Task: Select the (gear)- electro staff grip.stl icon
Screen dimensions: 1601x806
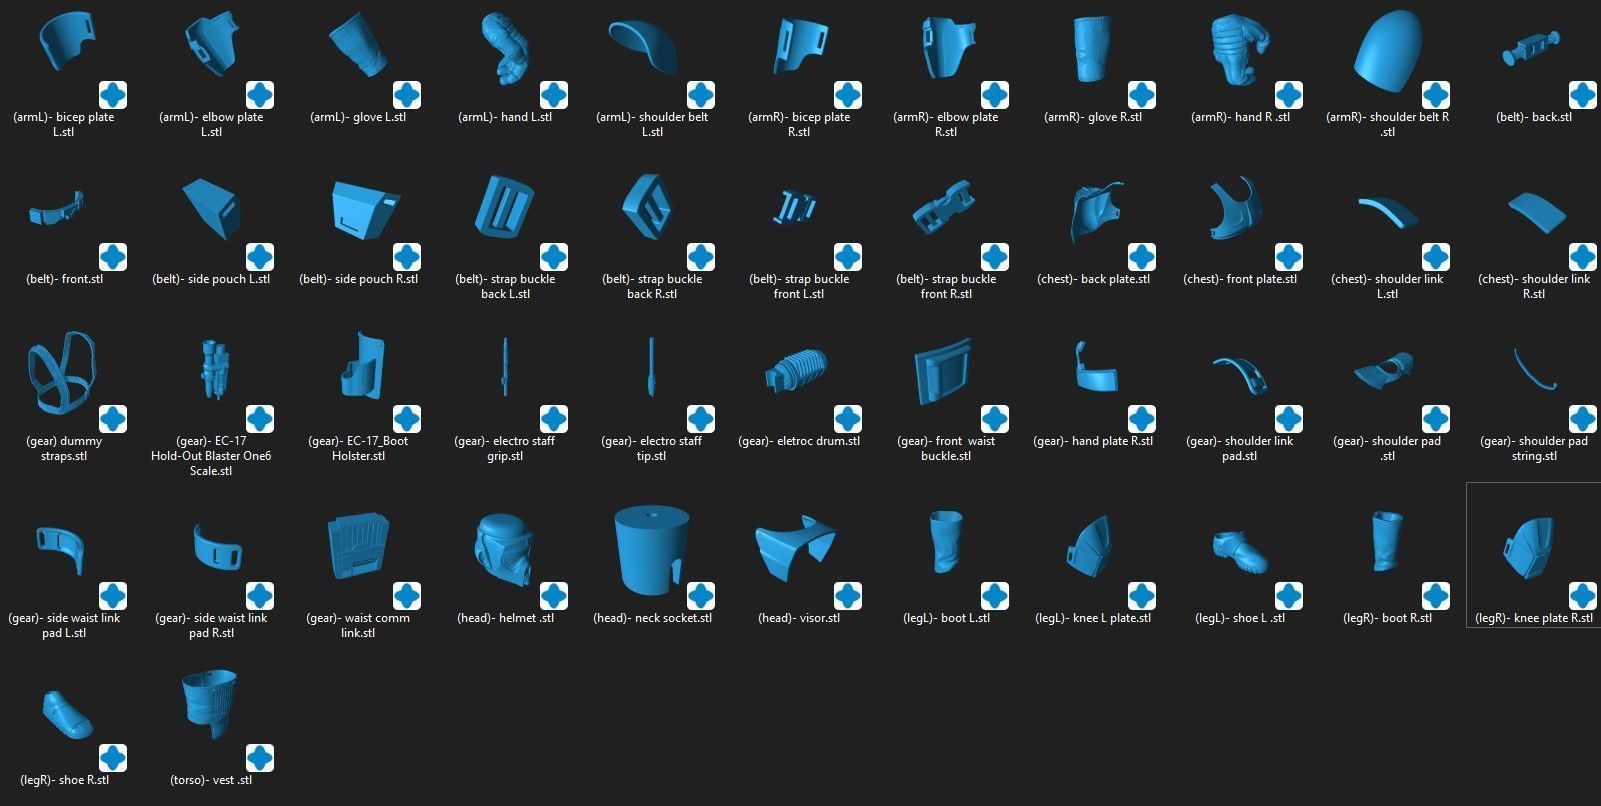Action: point(505,368)
